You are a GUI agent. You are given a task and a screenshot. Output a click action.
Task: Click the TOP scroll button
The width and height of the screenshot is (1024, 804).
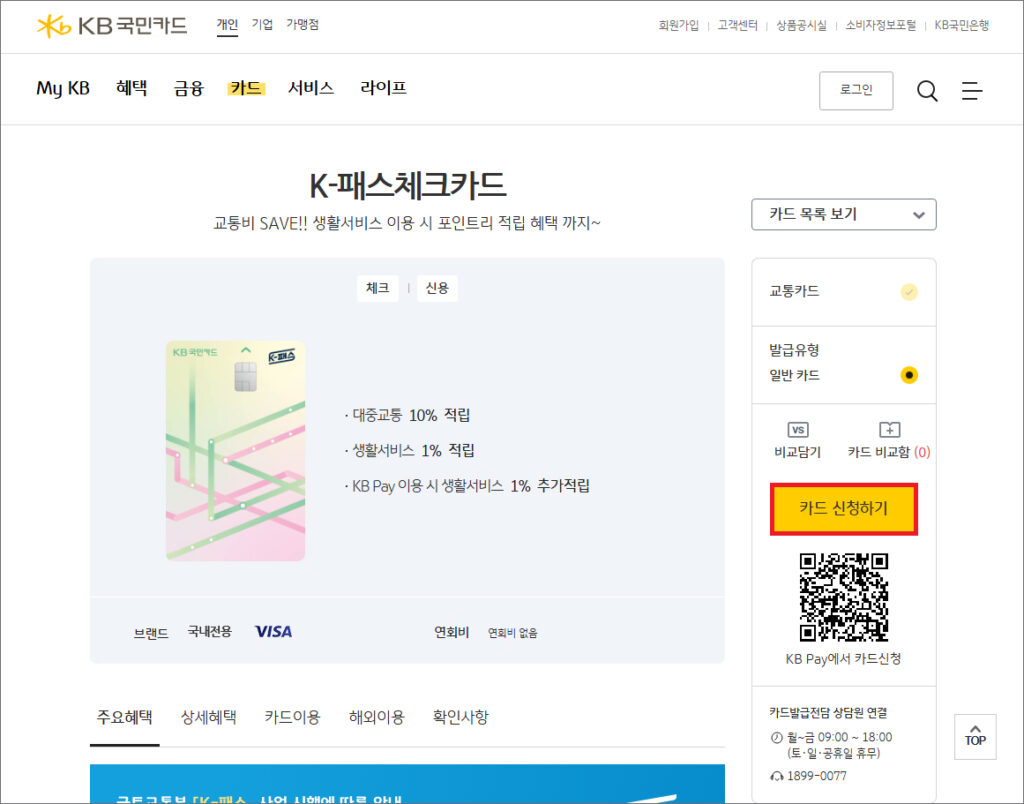pos(975,737)
